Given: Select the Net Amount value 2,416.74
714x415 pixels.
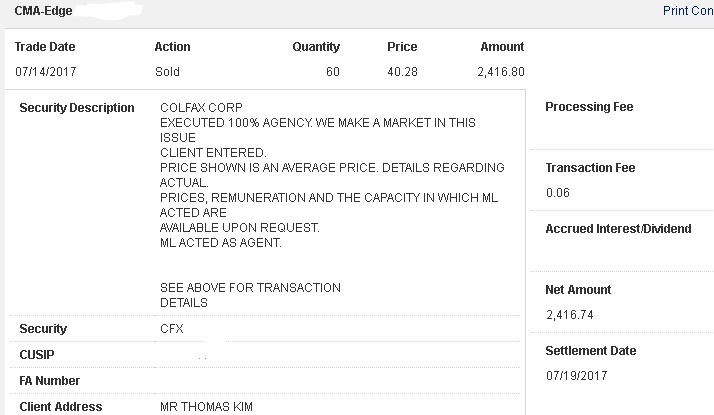Looking at the screenshot, I should [568, 315].
